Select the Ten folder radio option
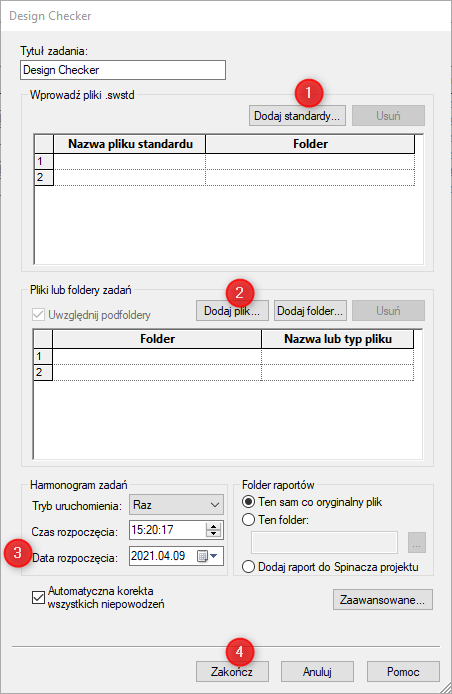The height and width of the screenshot is (694, 452). [248, 519]
